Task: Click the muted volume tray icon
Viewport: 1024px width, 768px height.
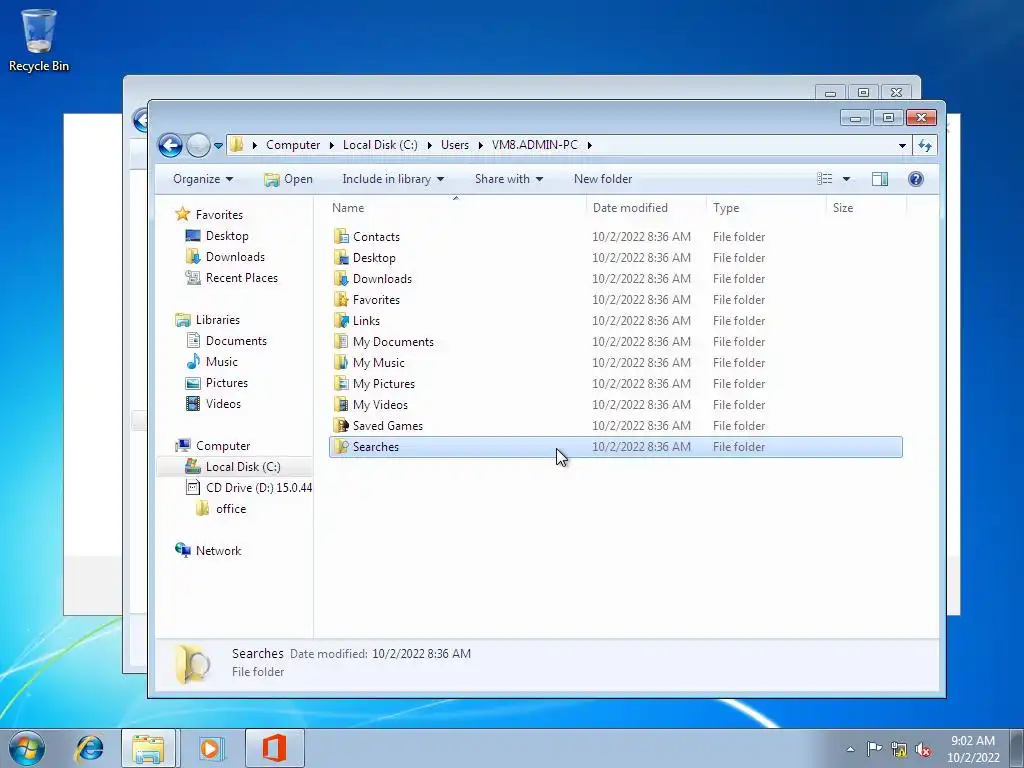Action: 923,749
